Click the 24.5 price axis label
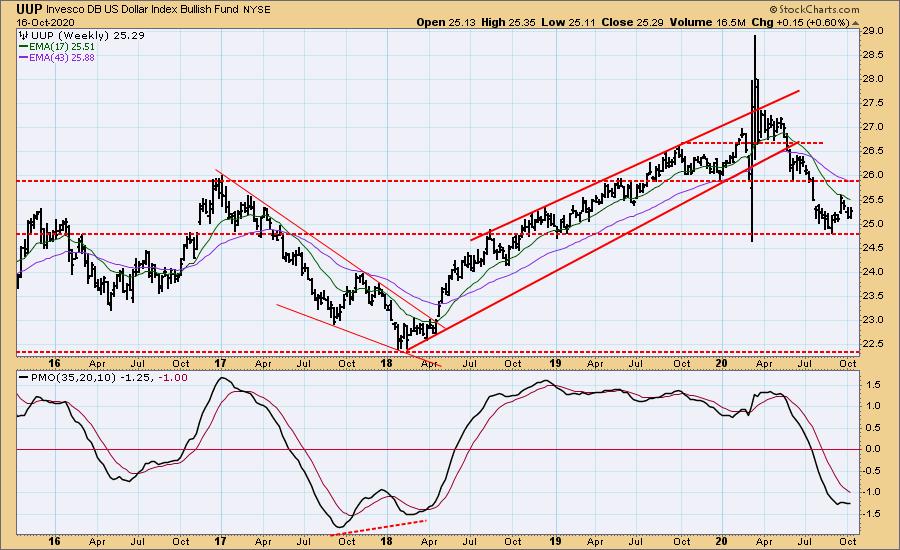Screen dimensions: 900x550 coord(872,247)
